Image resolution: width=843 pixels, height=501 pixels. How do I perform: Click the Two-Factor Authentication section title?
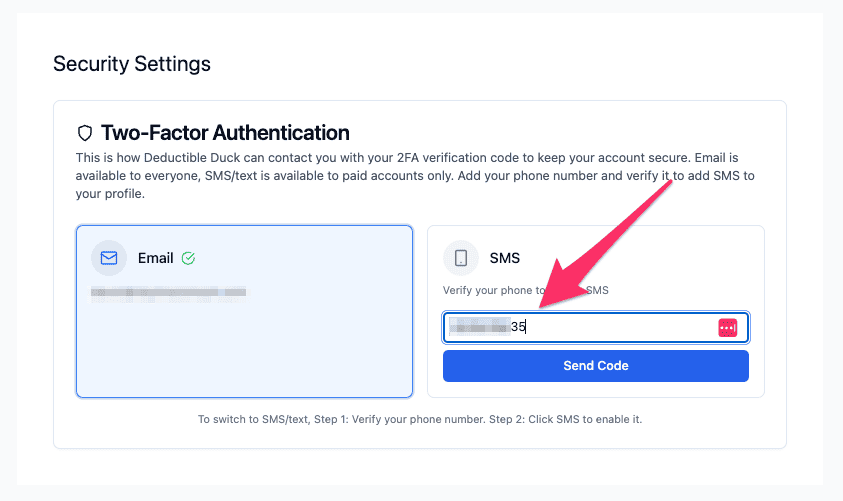point(225,133)
